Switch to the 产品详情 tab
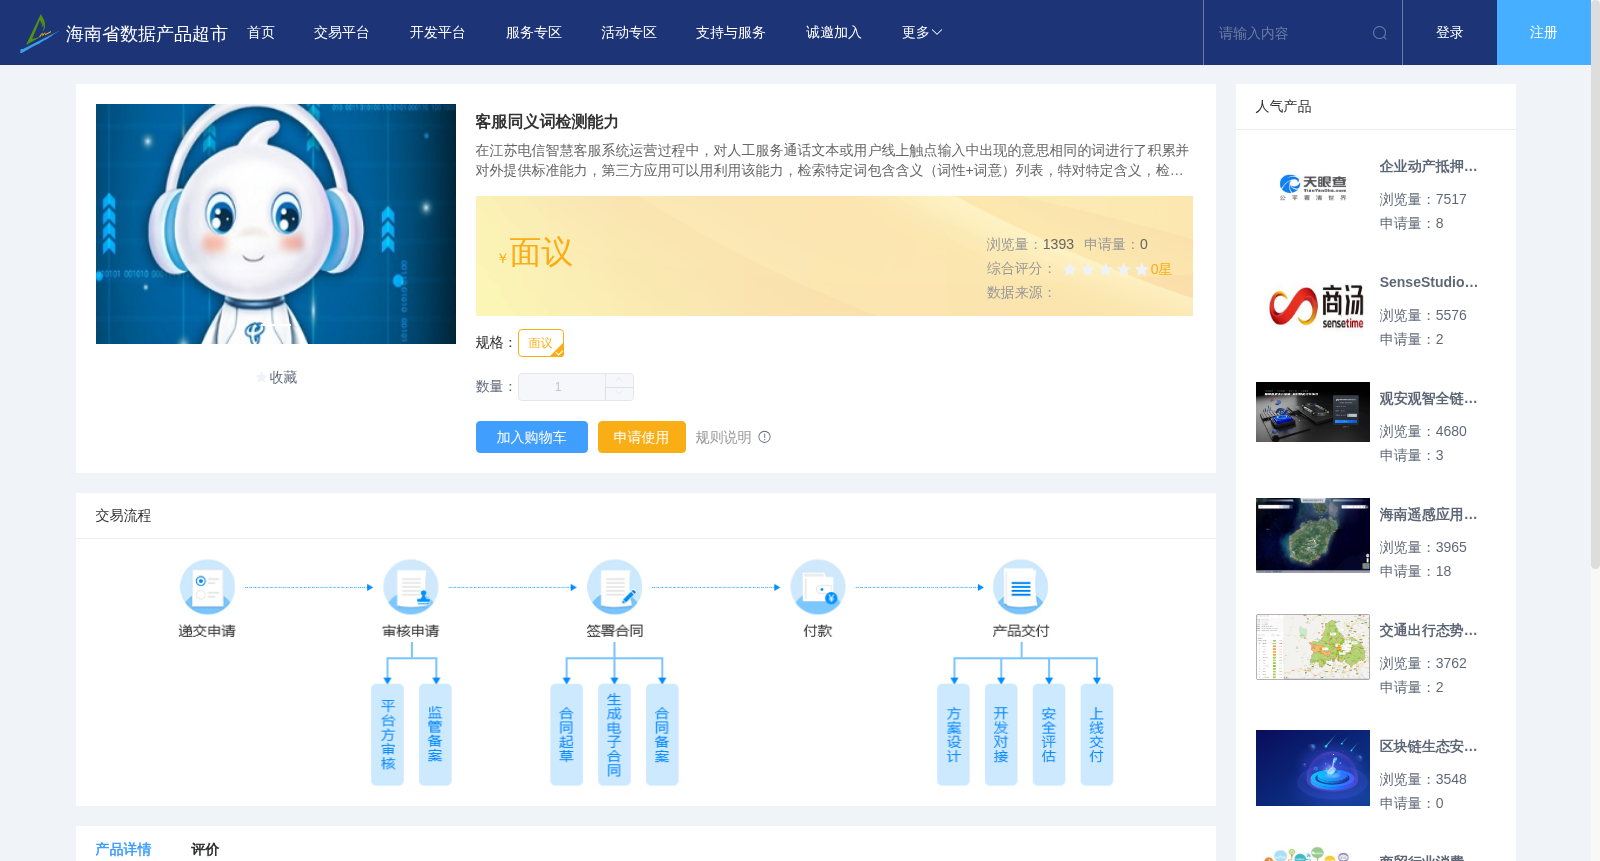 click(123, 849)
